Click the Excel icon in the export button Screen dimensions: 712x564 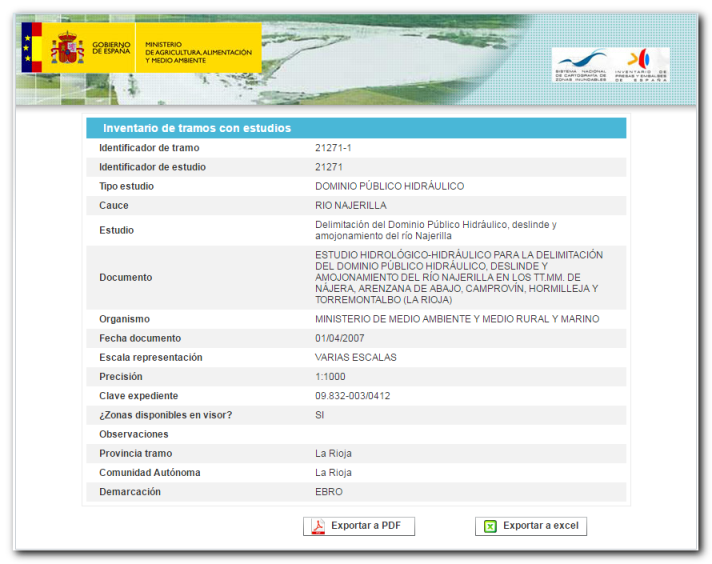490,526
